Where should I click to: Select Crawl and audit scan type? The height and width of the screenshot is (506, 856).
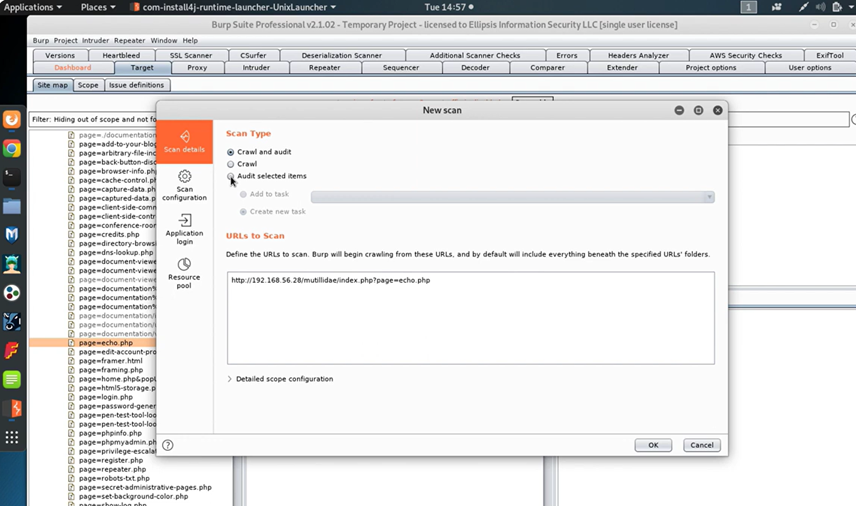230,152
